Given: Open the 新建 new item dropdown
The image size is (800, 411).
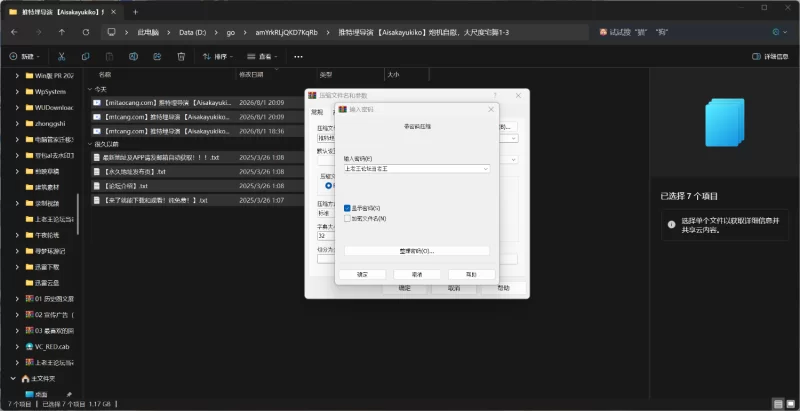Looking at the screenshot, I should tap(24, 57).
